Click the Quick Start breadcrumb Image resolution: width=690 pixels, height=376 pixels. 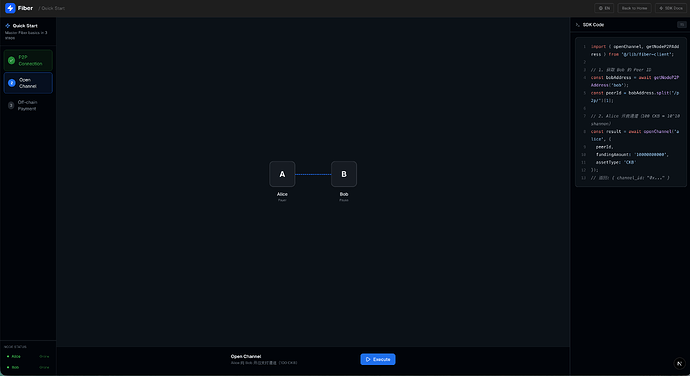click(x=53, y=8)
